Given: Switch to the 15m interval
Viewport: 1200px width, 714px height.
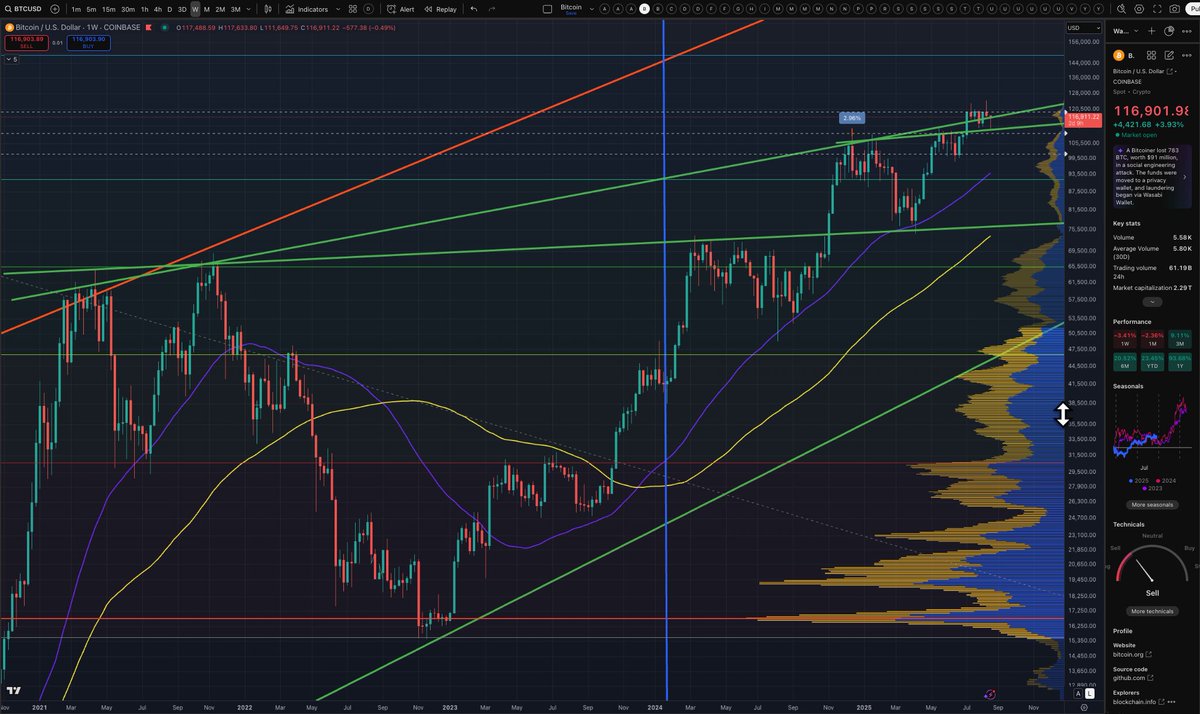Looking at the screenshot, I should pos(109,9).
